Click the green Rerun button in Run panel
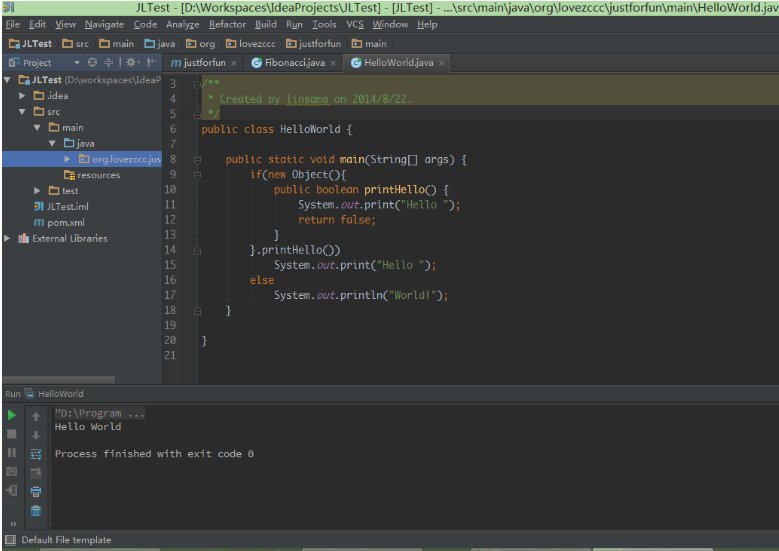 [x=12, y=415]
